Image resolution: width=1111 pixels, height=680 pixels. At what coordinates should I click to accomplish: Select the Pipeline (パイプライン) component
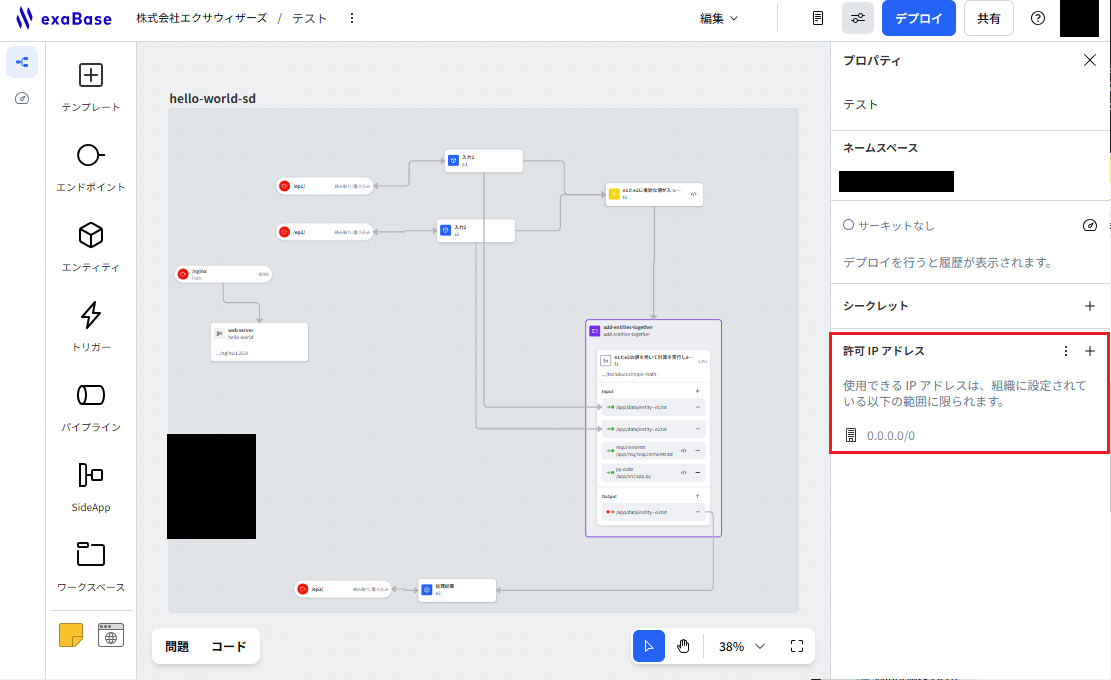click(91, 407)
